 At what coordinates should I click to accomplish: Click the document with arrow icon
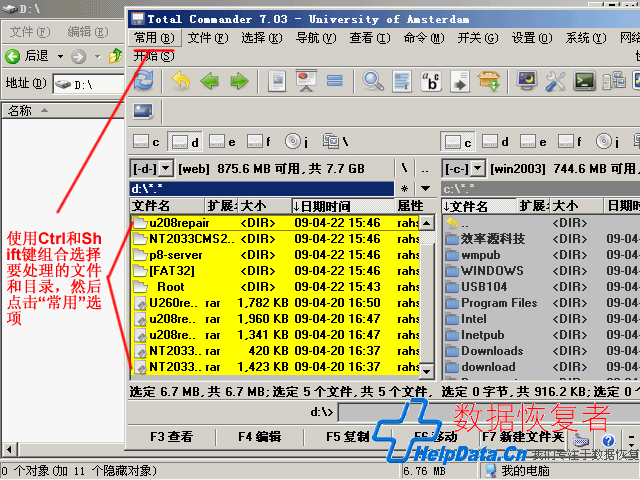click(460, 81)
